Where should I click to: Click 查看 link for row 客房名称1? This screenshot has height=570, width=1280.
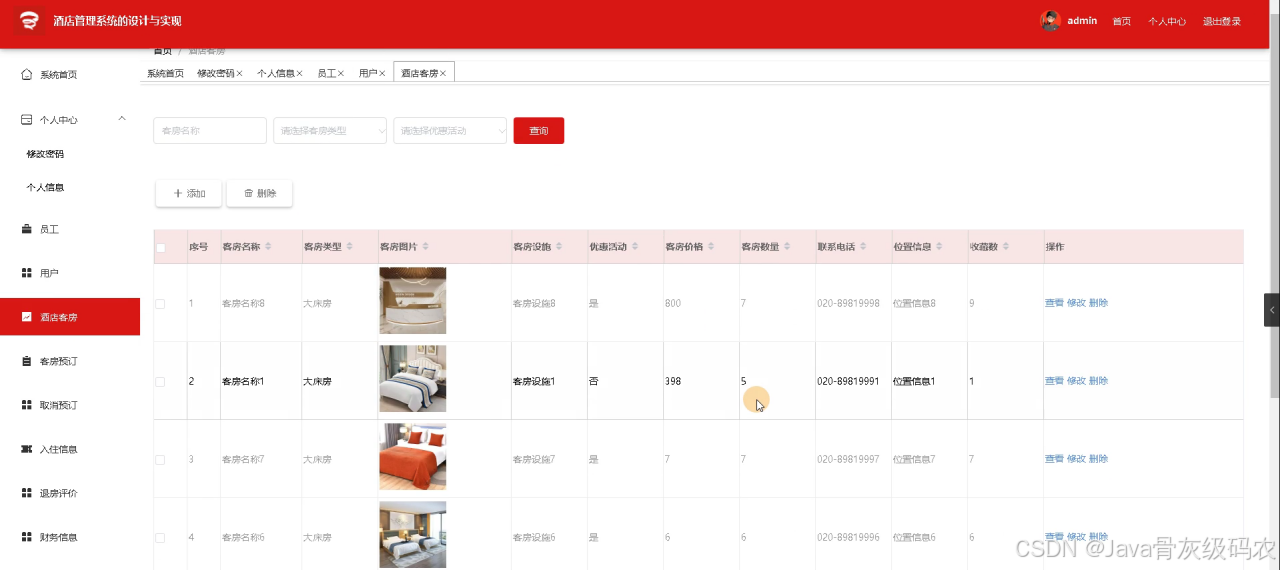1054,381
